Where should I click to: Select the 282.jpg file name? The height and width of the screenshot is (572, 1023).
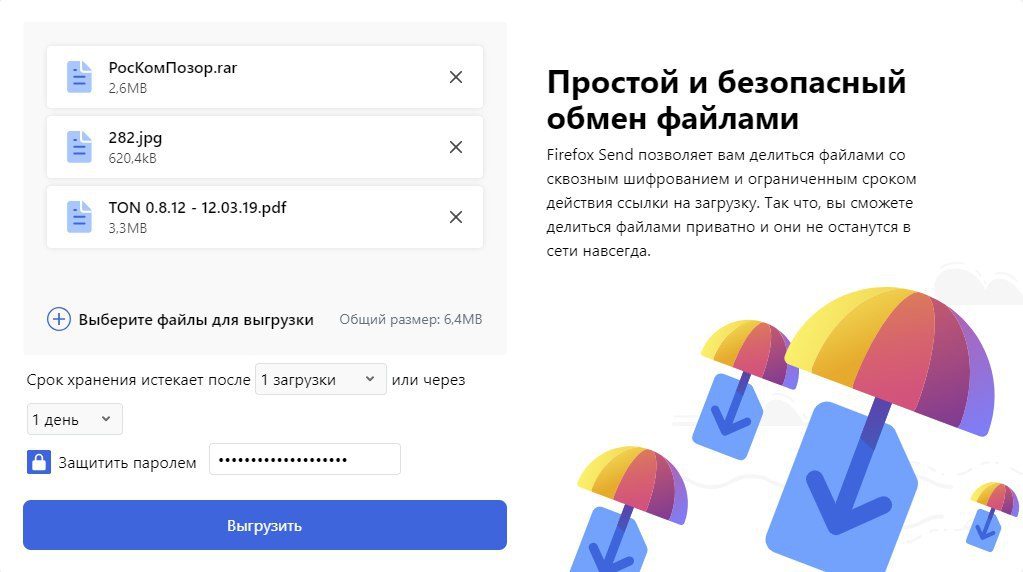pyautogui.click(x=135, y=139)
